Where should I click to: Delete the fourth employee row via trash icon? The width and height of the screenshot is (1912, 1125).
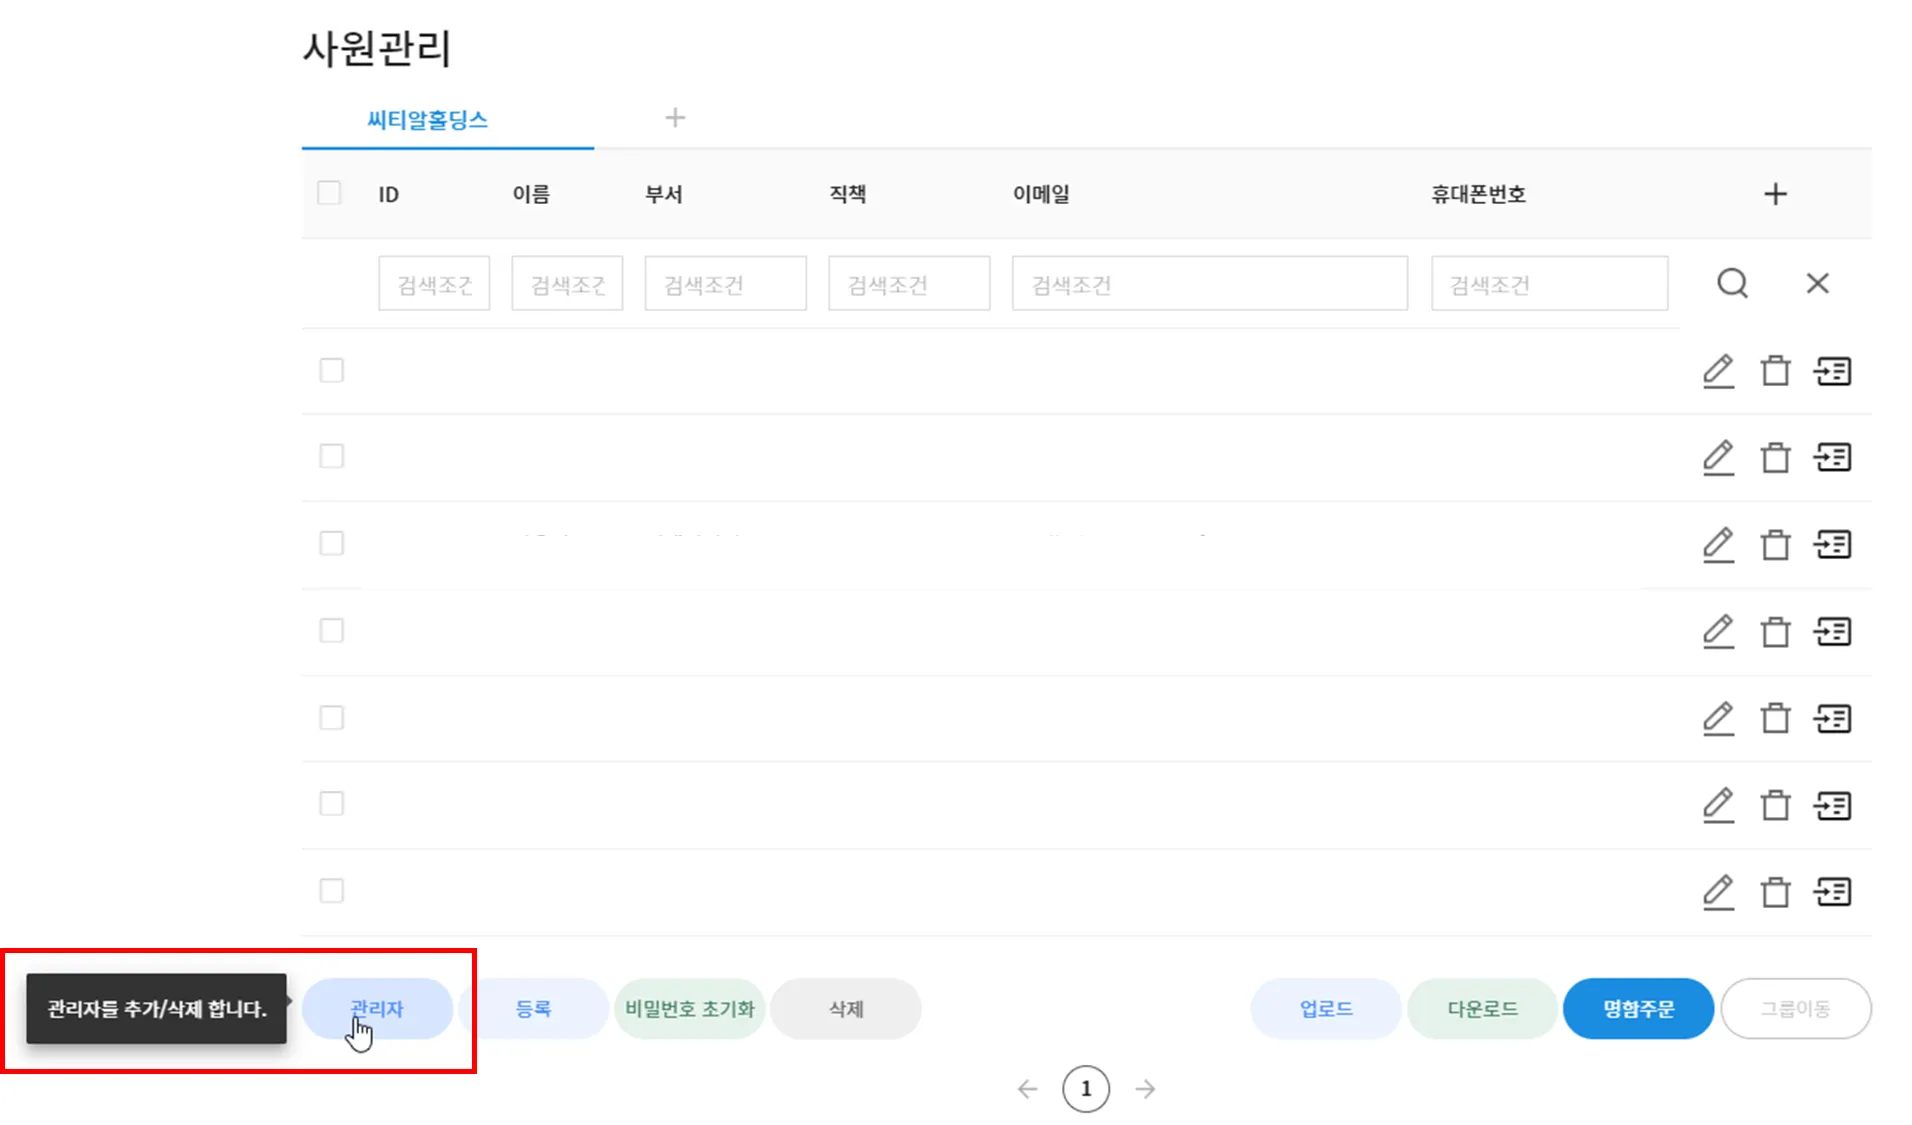coord(1775,631)
